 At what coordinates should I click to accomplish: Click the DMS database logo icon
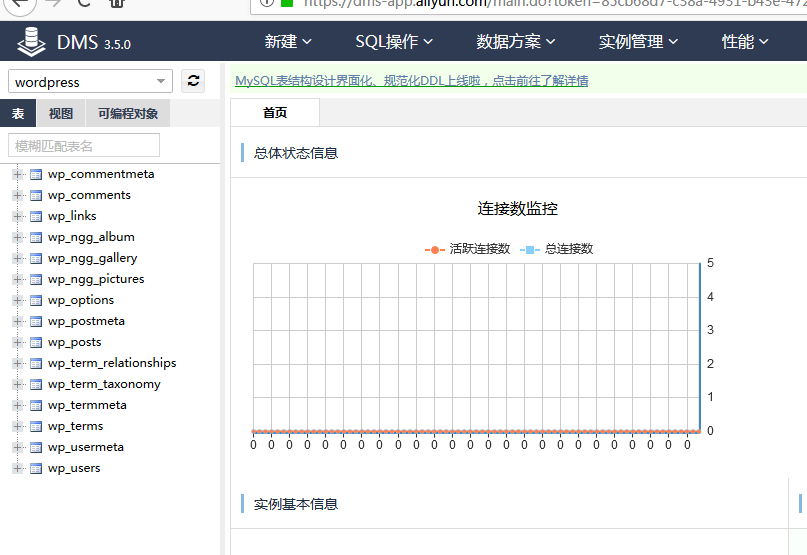(x=31, y=41)
